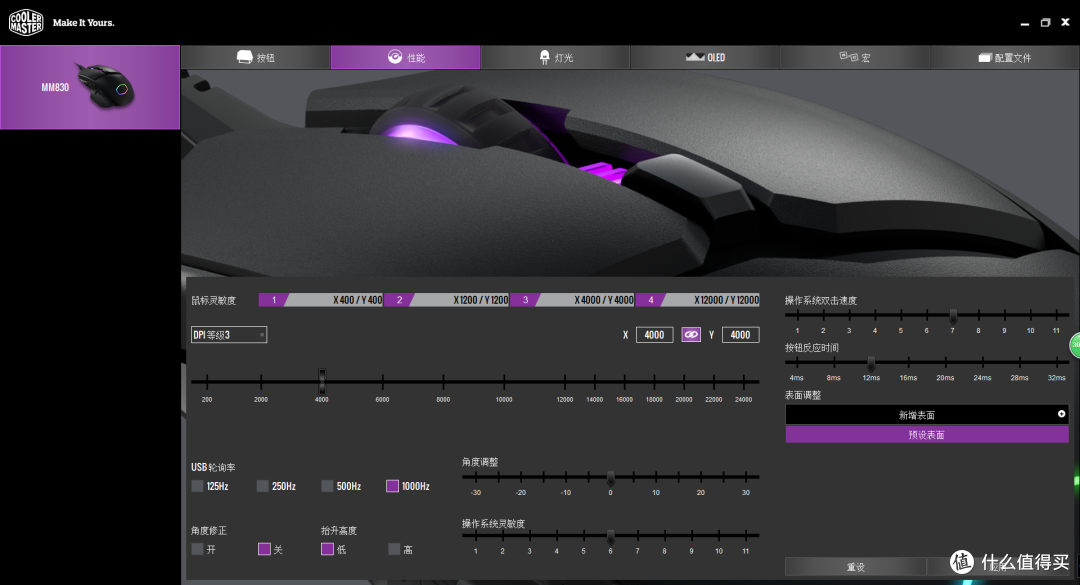The width and height of the screenshot is (1080, 585).
Task: Click the 操作系统双击速度 slider handle
Action: pyautogui.click(x=953, y=316)
